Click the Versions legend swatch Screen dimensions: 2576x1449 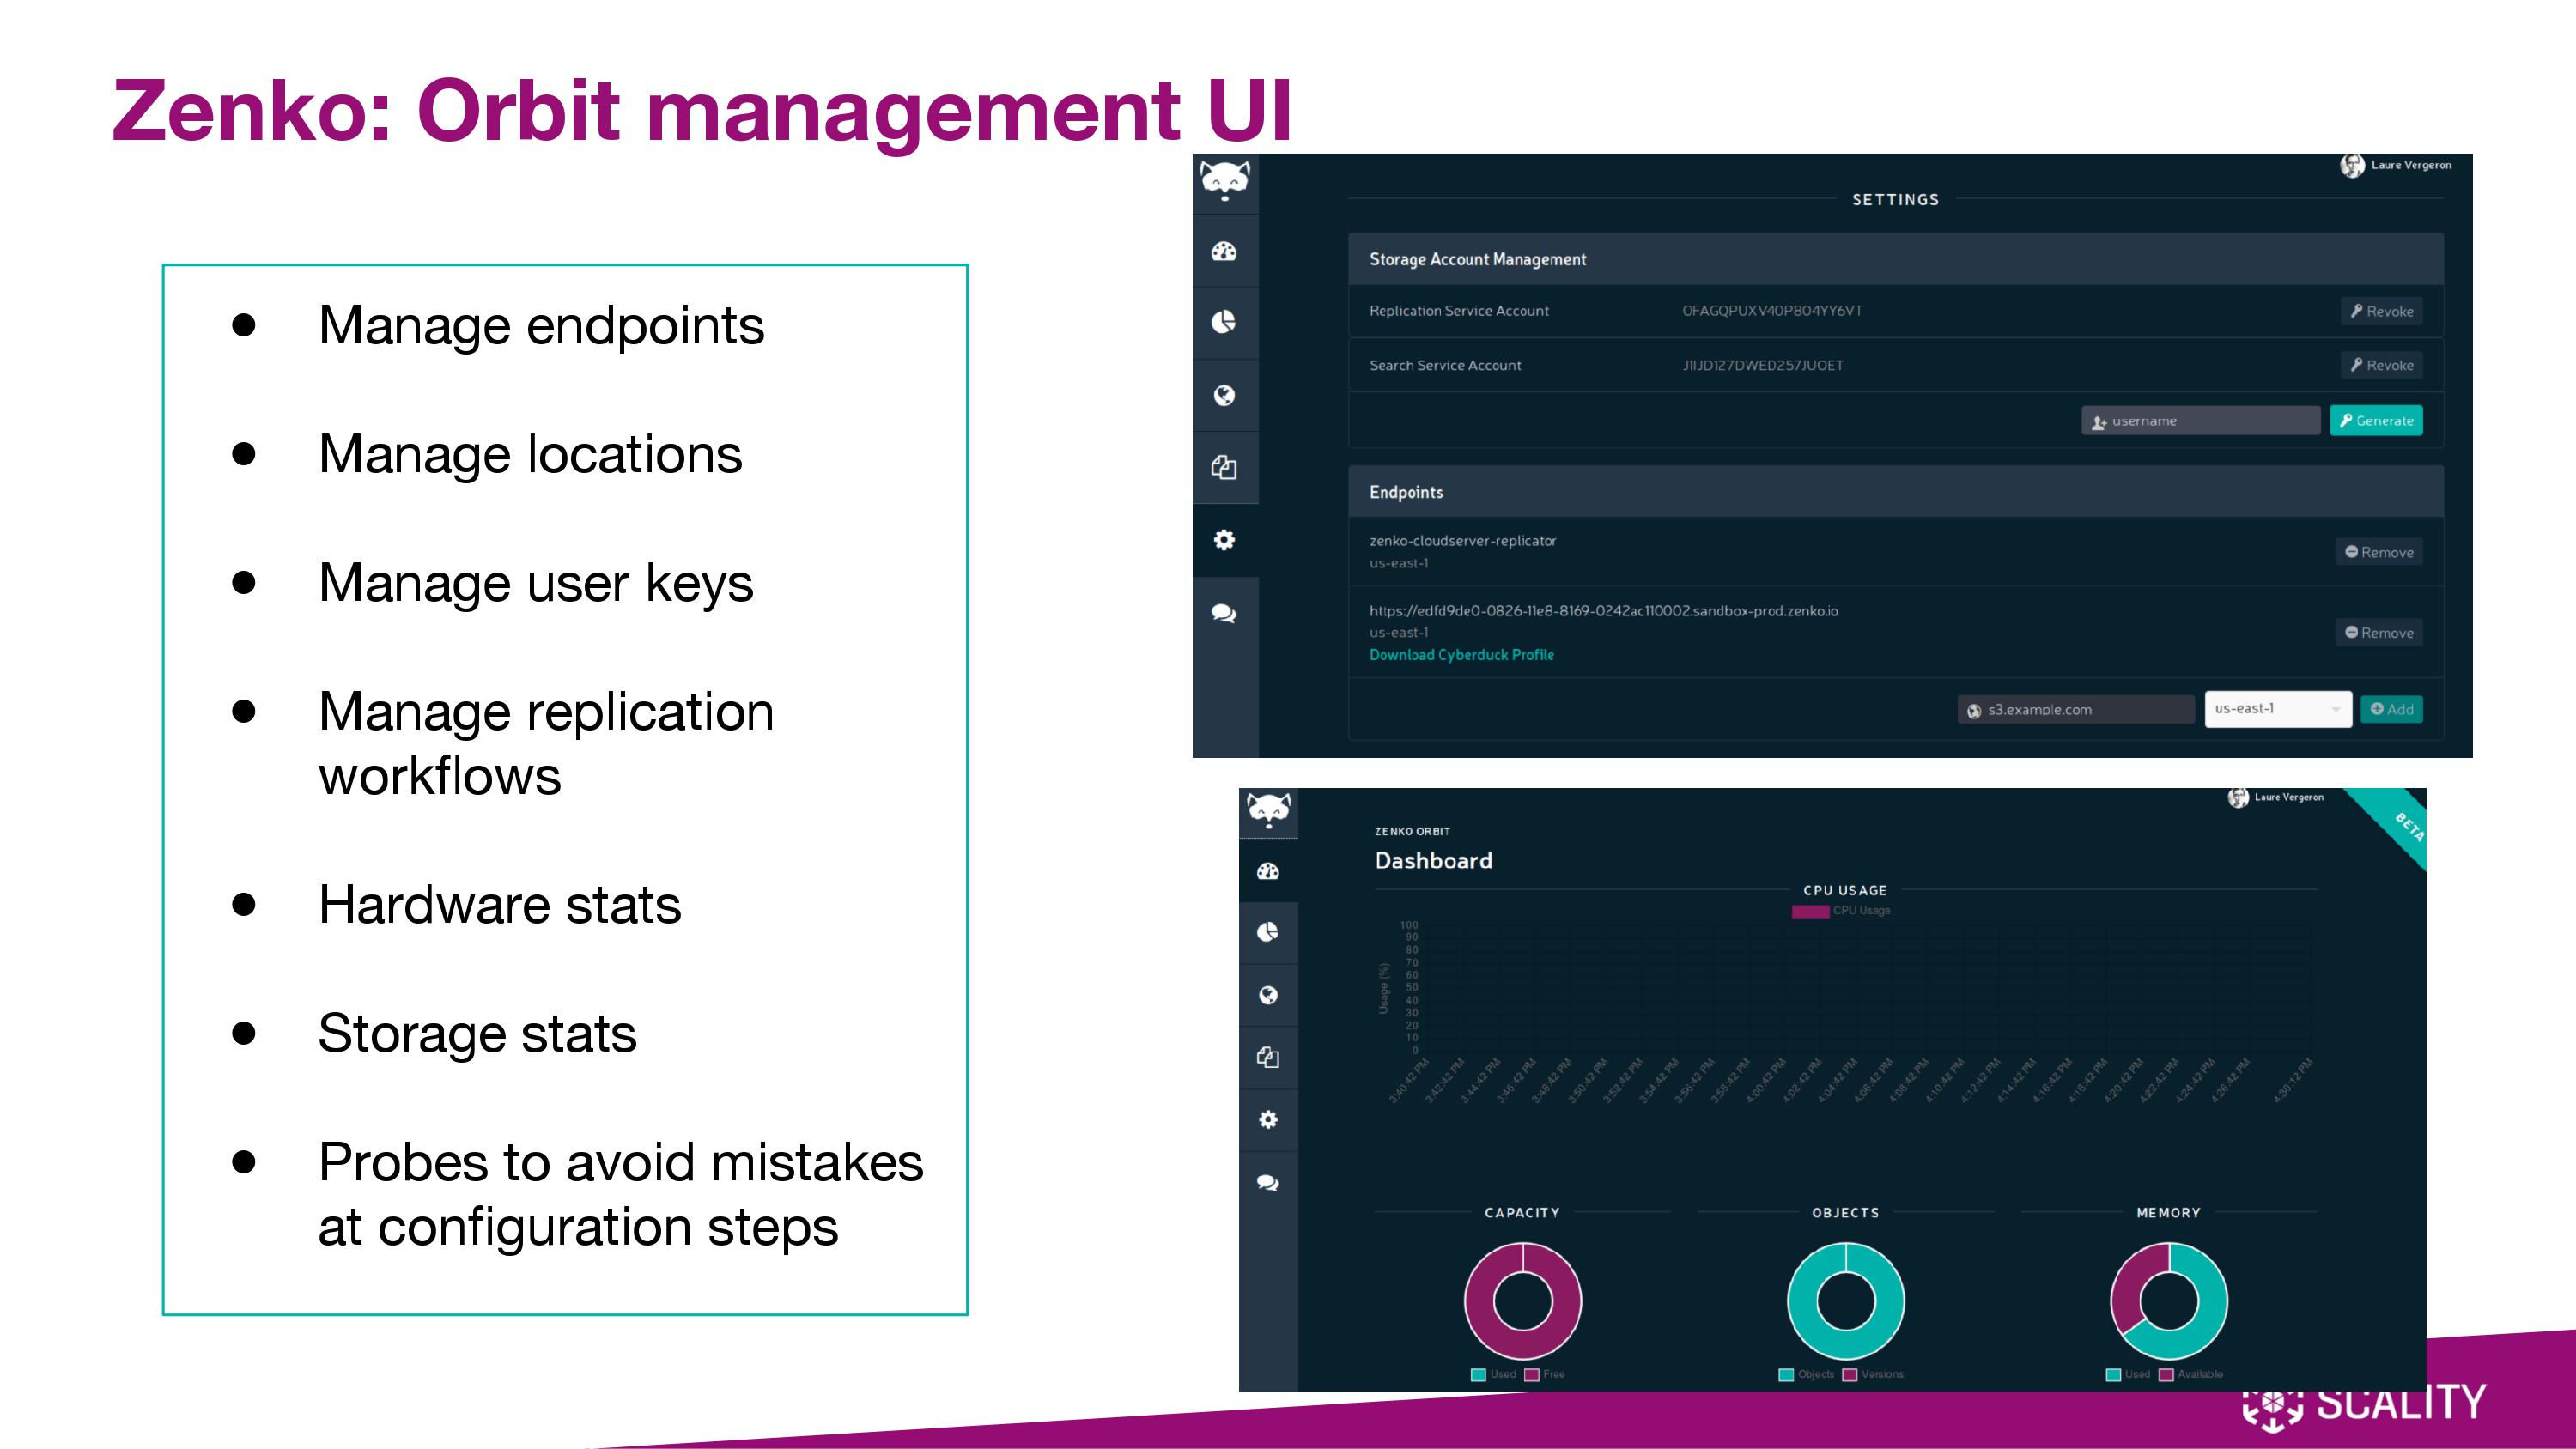point(1850,1375)
